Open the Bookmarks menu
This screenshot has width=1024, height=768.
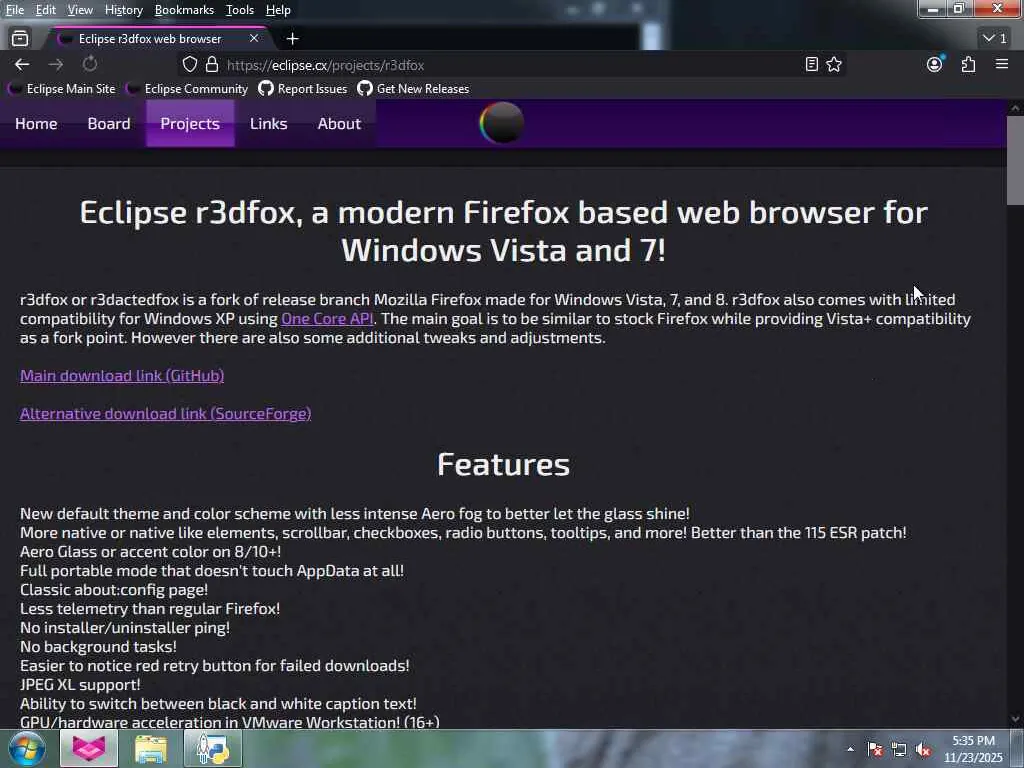click(x=184, y=10)
